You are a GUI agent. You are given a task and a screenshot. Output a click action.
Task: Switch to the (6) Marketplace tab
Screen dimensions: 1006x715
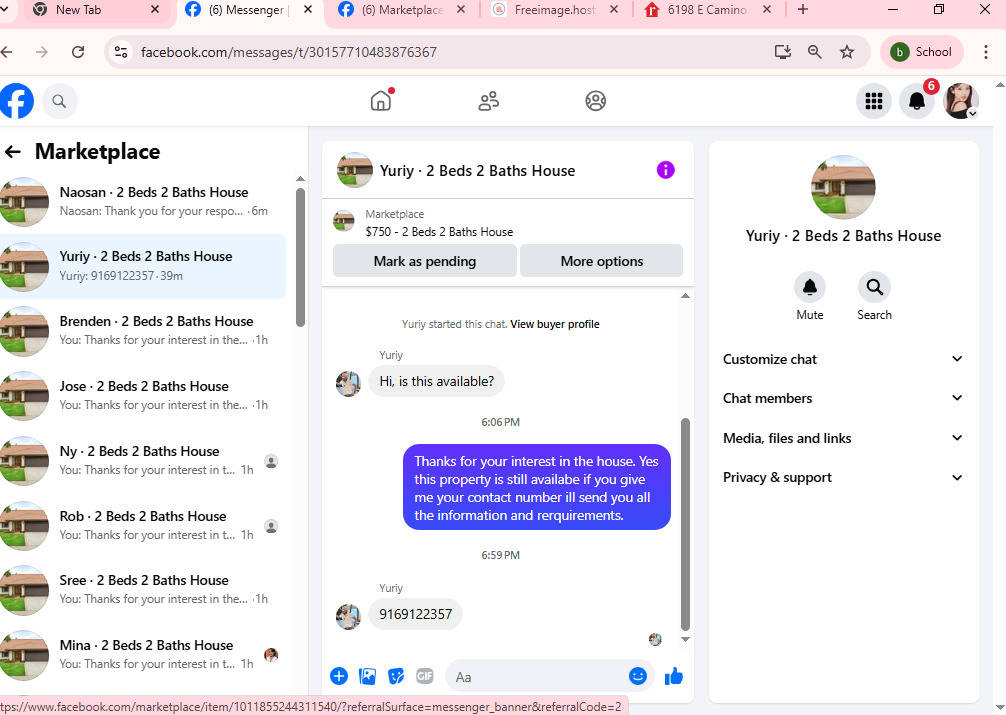click(402, 10)
